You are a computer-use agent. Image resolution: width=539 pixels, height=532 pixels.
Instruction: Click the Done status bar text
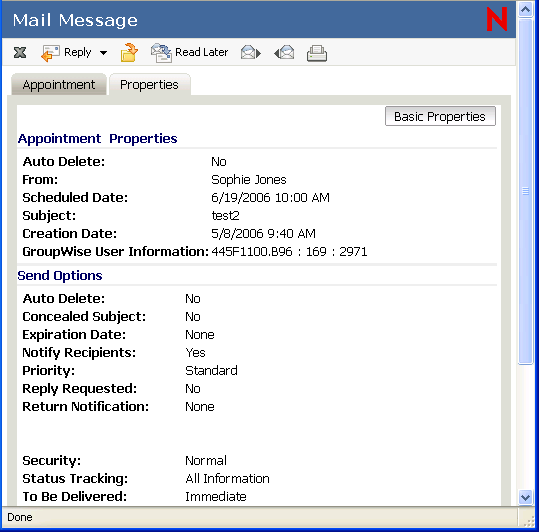point(20,517)
